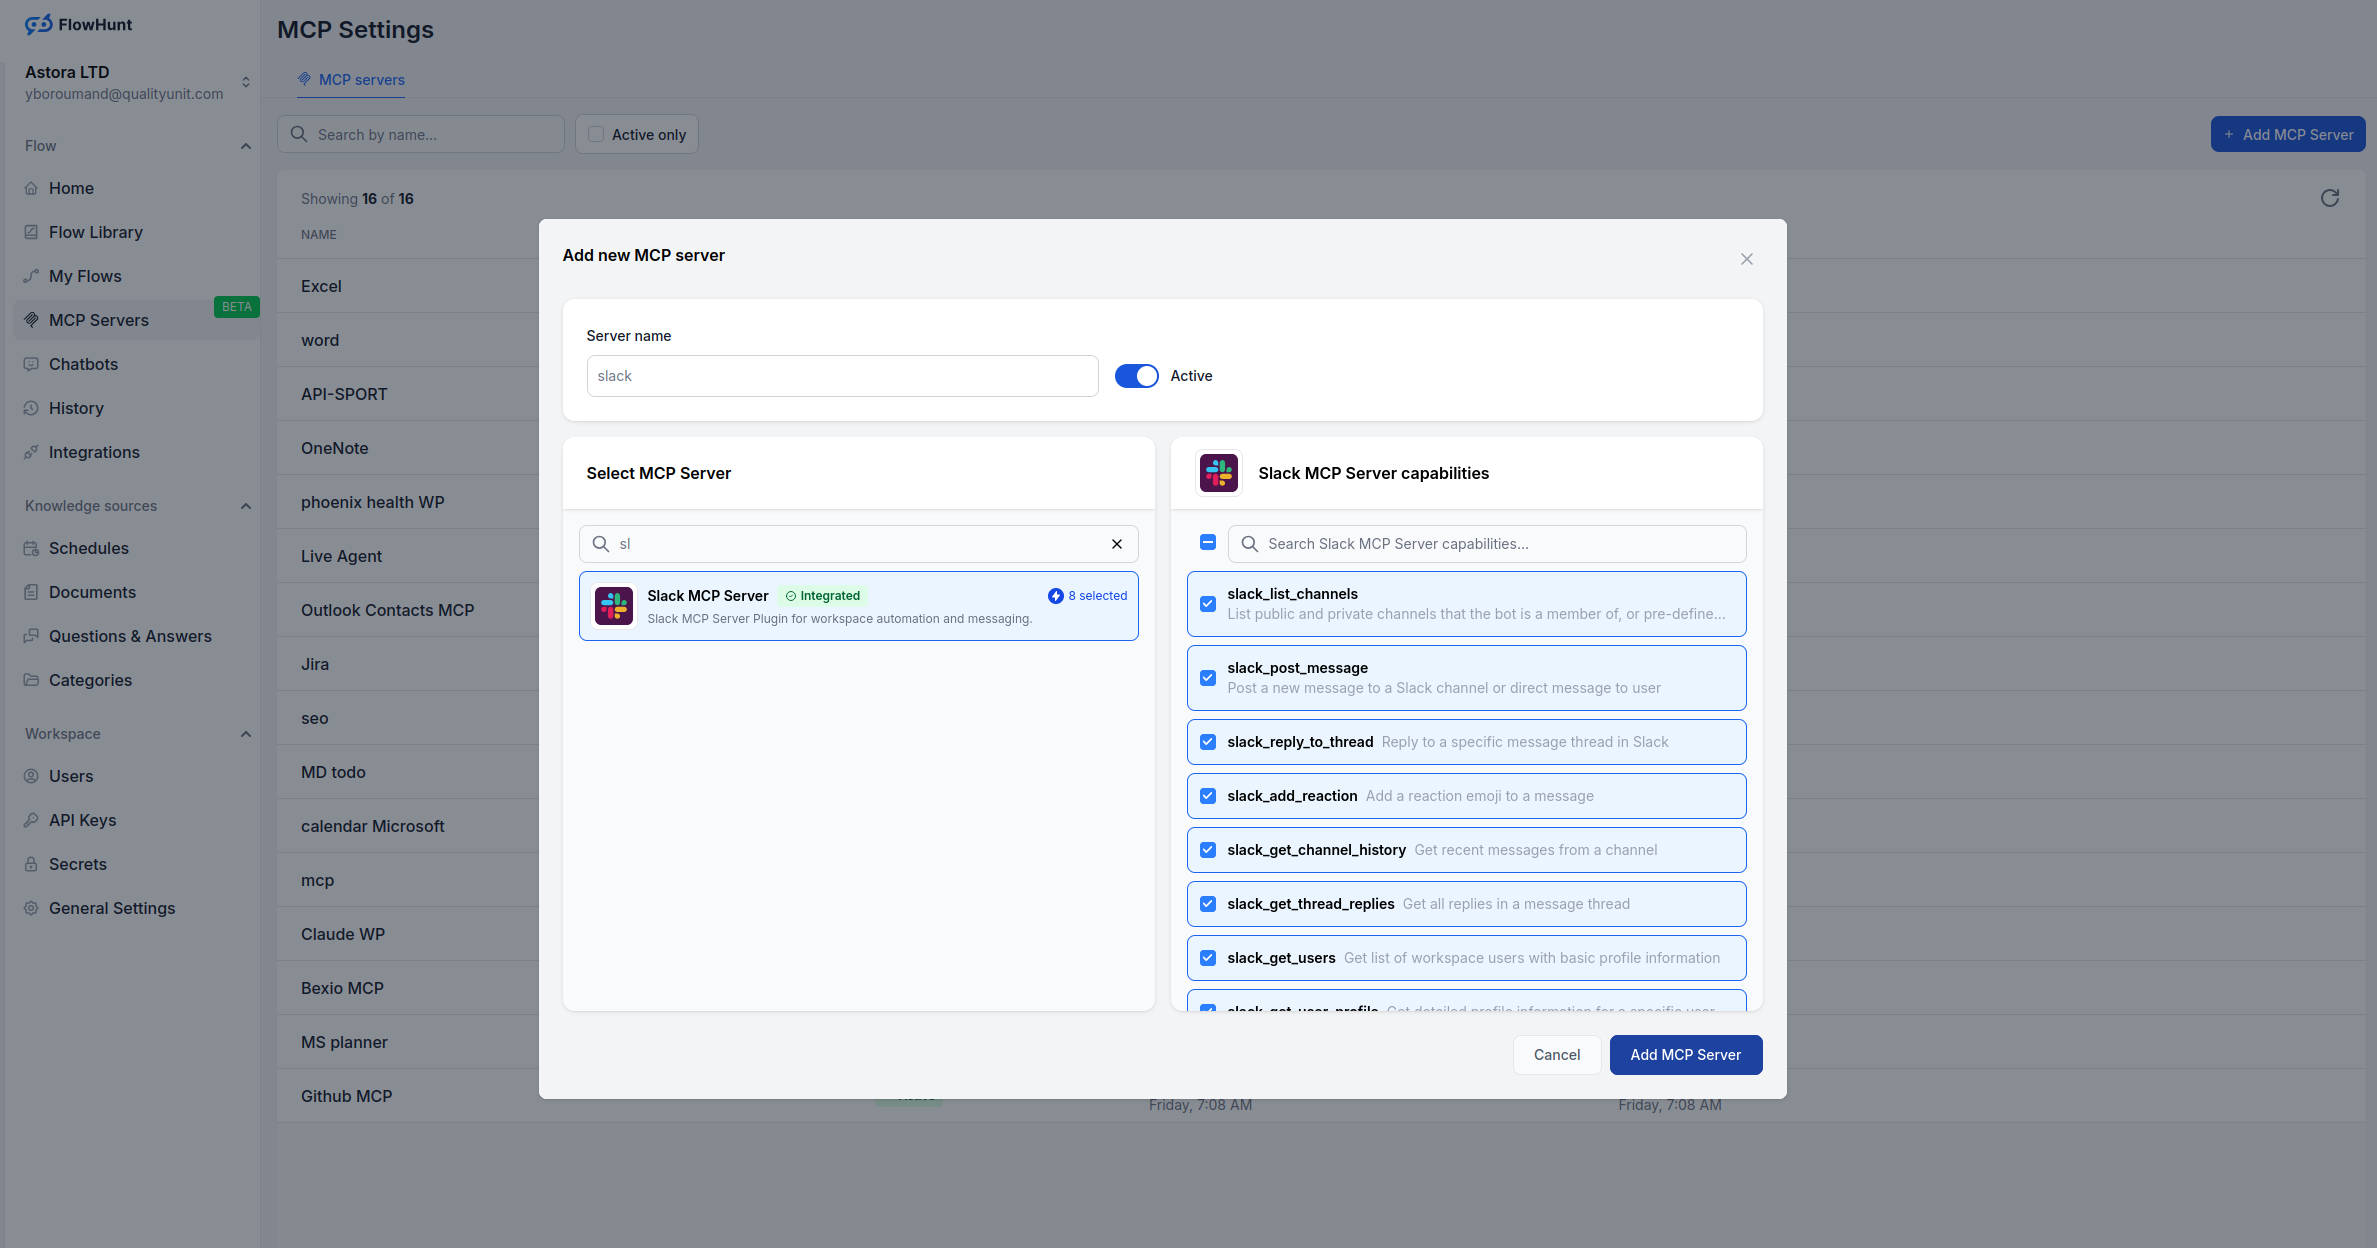Click the Slack icon in capabilities header
Viewport: 2377px width, 1248px height.
(x=1218, y=473)
